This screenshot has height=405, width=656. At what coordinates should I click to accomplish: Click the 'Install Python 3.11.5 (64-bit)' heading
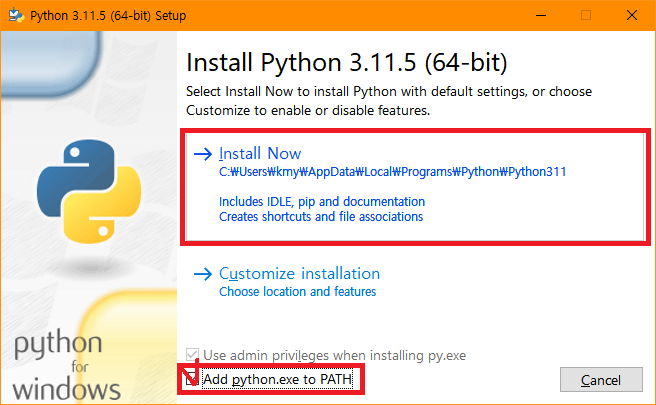tap(346, 63)
